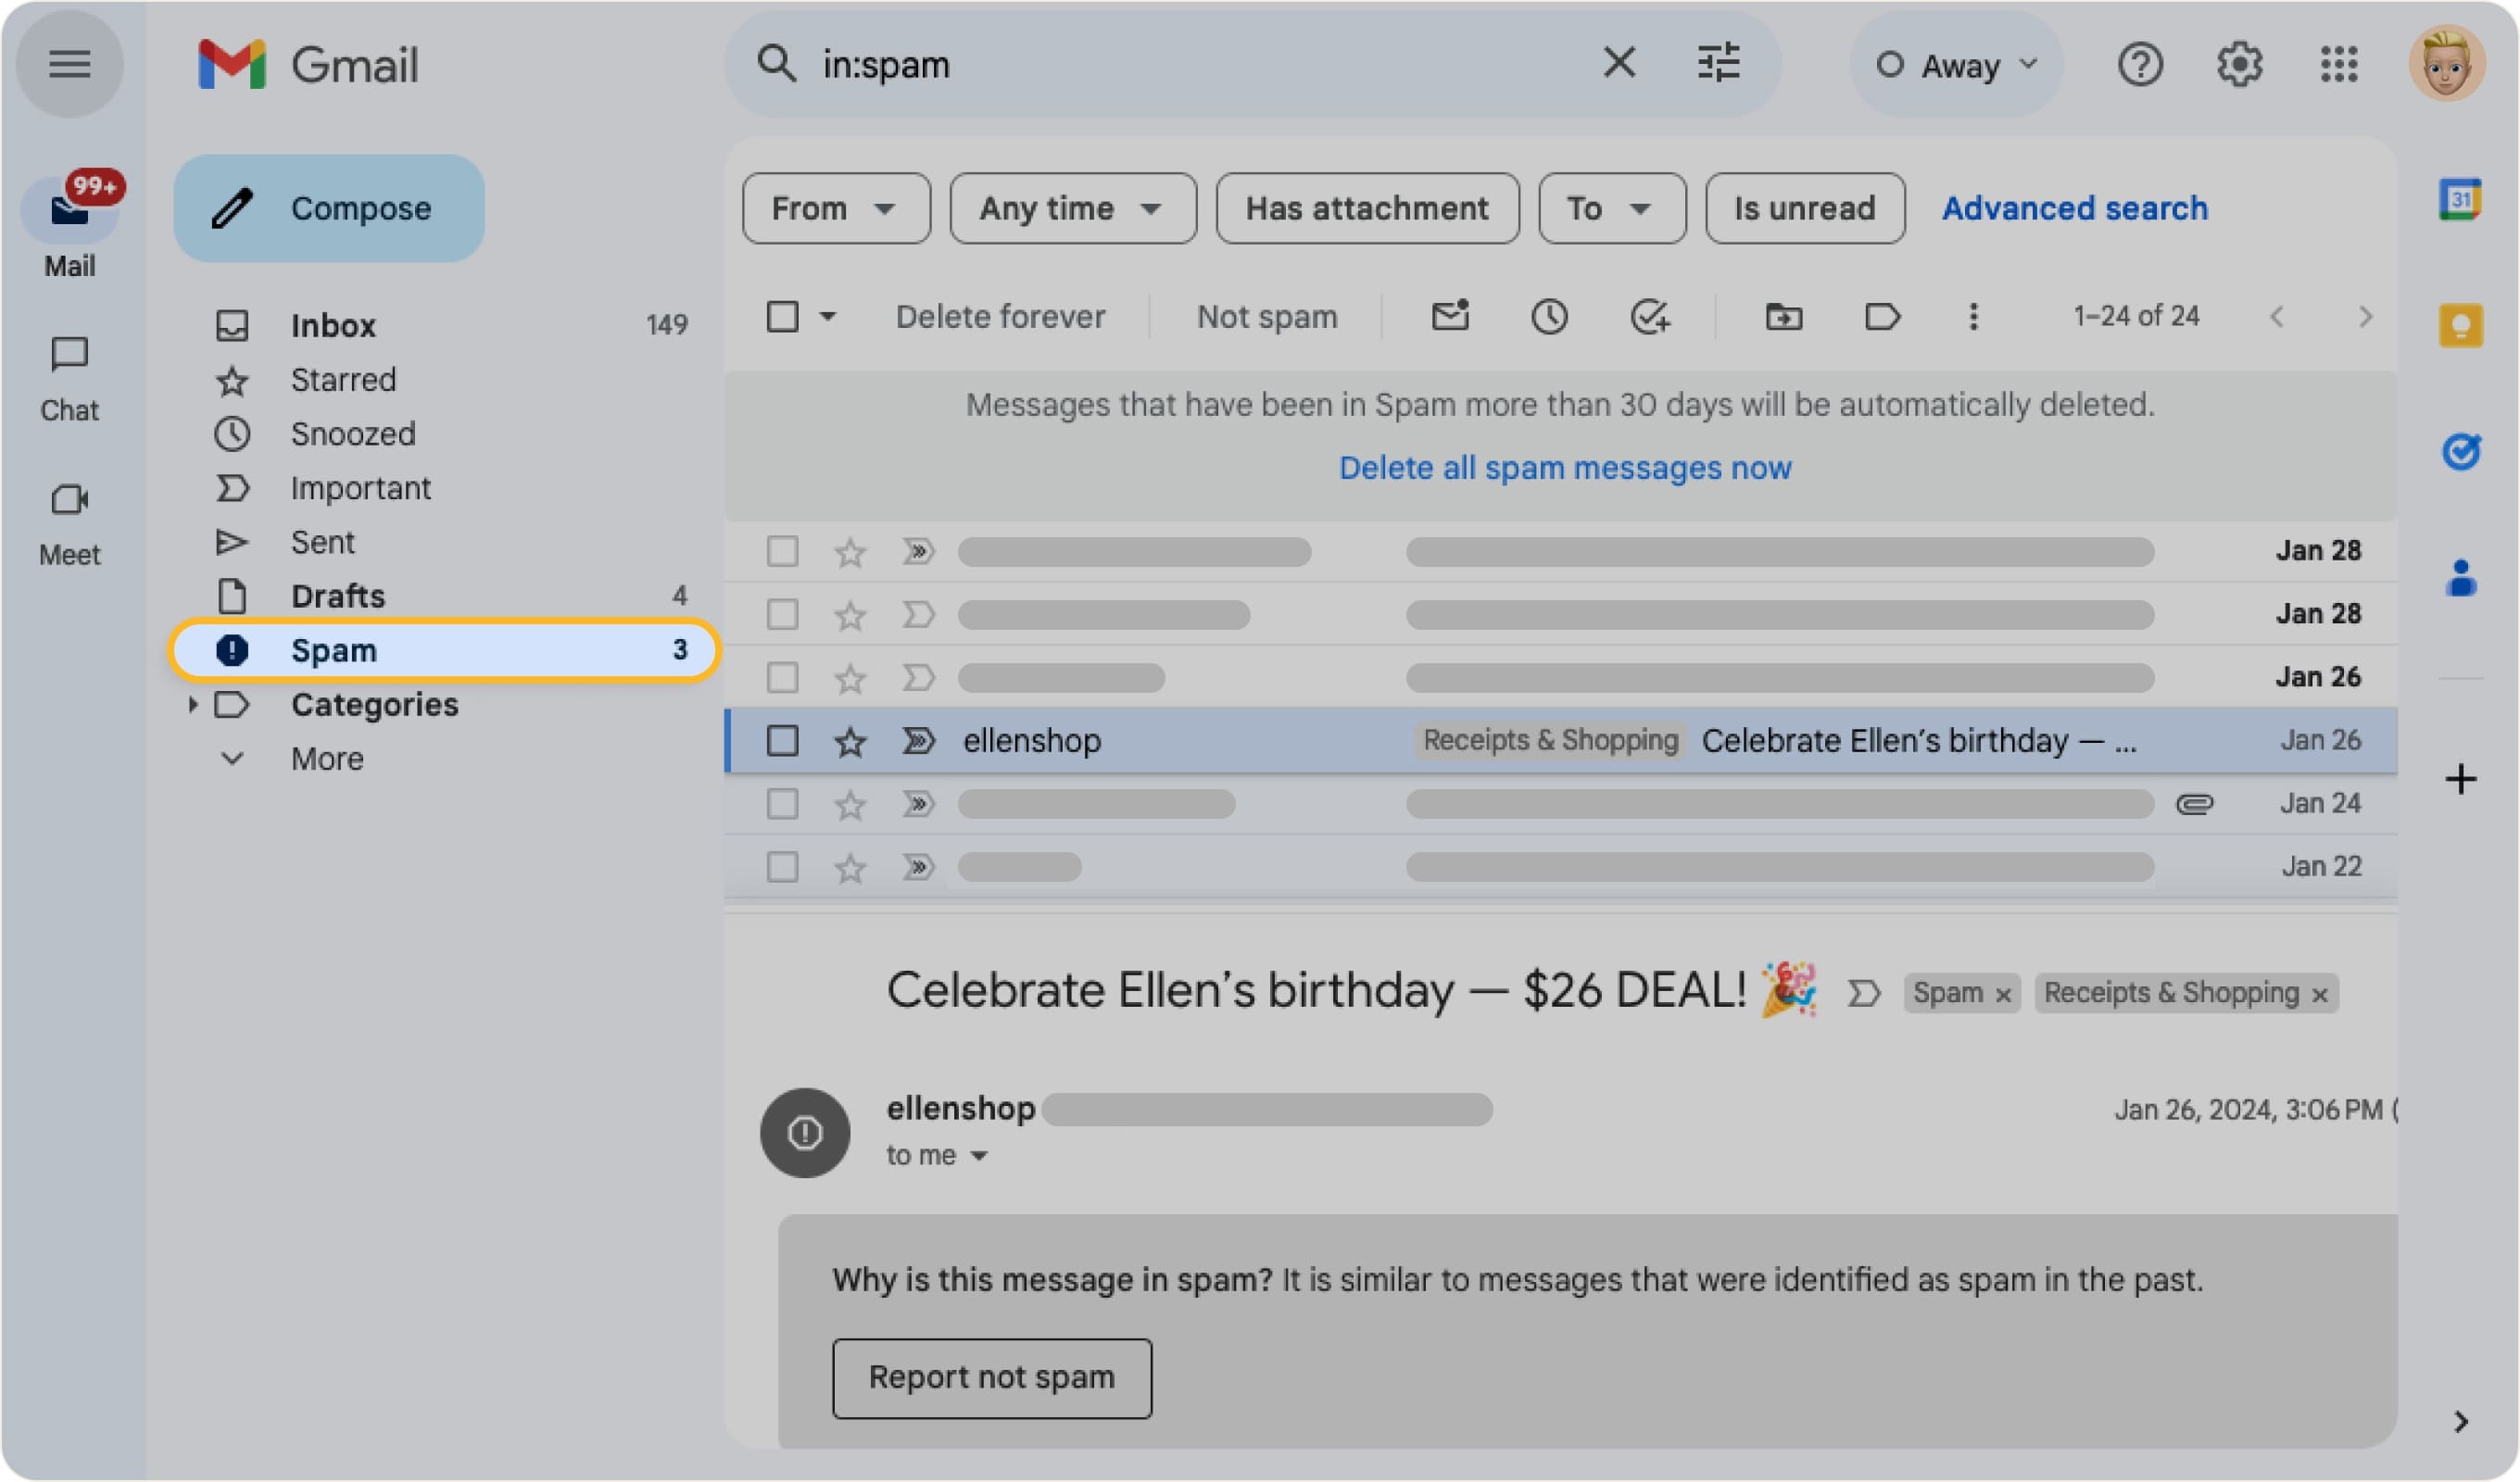Expand the Categories section in sidebar
This screenshot has width=2520, height=1482.
pos(193,705)
